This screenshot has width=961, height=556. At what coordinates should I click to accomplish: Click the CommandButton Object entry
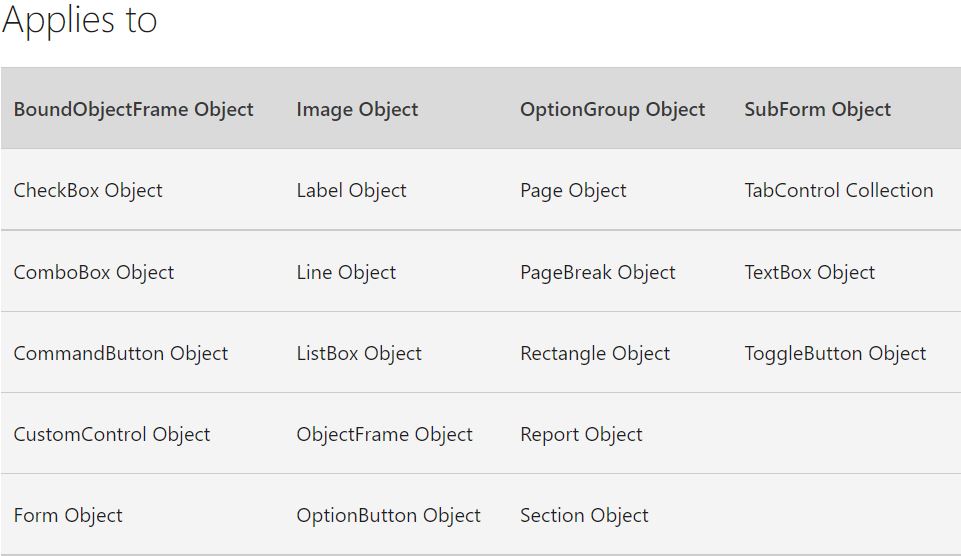pos(121,353)
